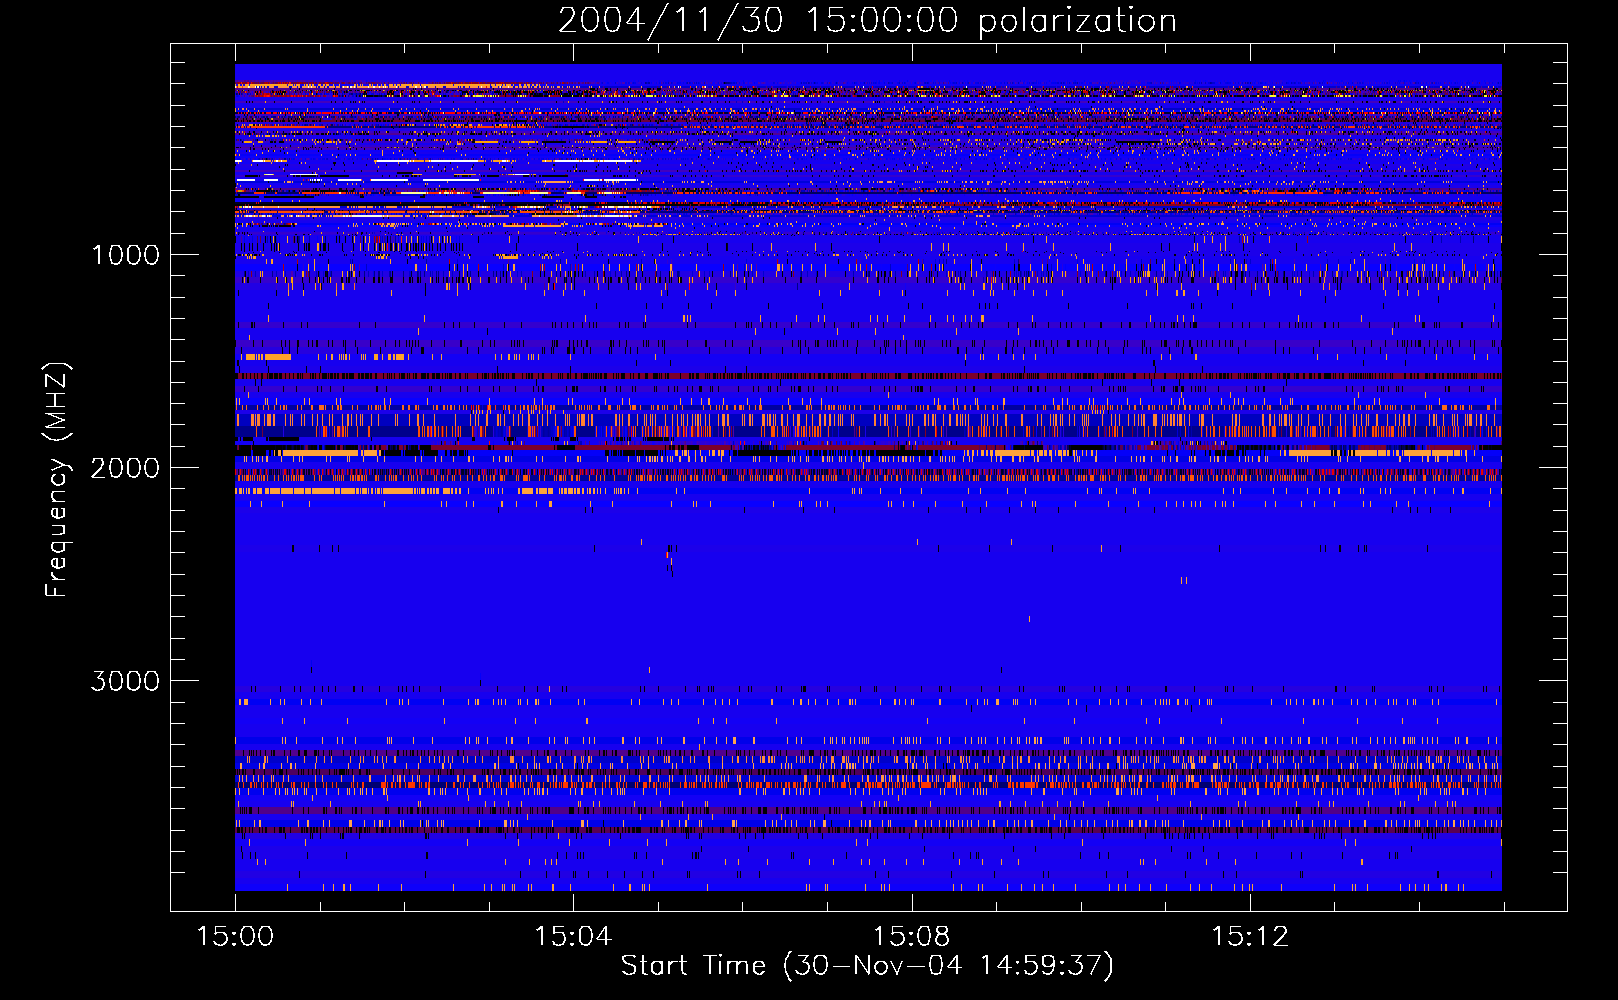
Task: Click the "Frequency (MHZ)" axis label
Action: tap(57, 479)
